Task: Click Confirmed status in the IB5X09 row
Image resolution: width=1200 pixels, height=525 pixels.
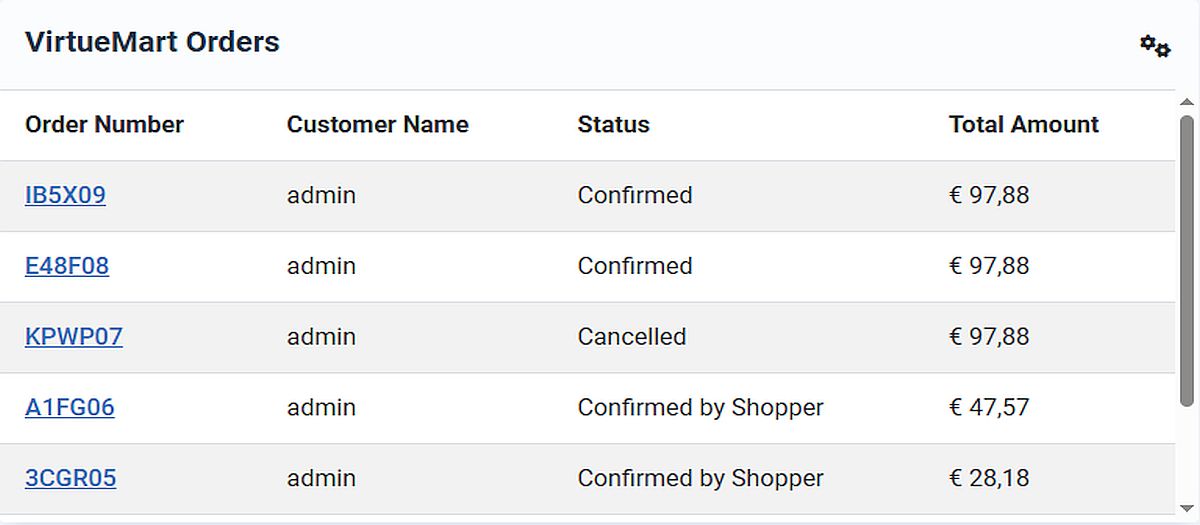Action: click(x=635, y=195)
